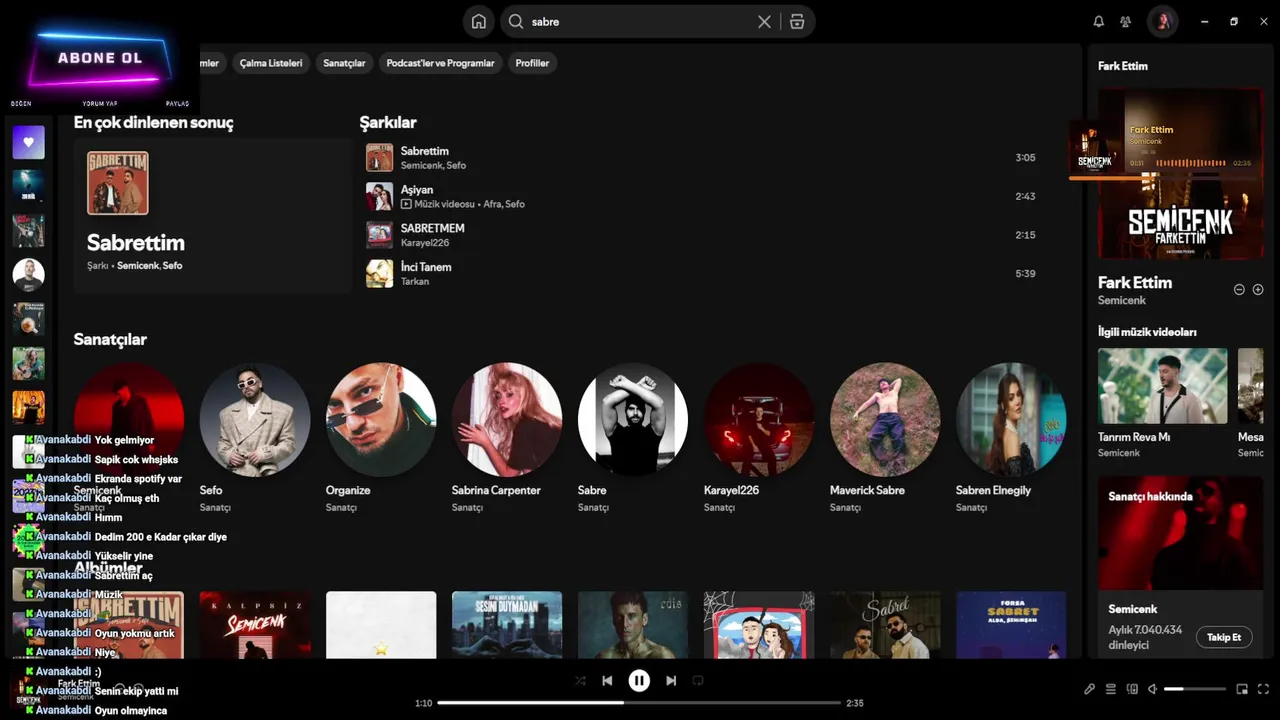Image resolution: width=1280 pixels, height=720 pixels.
Task: Open Semicenk link under Fark Ettim title
Action: [x=1122, y=300]
